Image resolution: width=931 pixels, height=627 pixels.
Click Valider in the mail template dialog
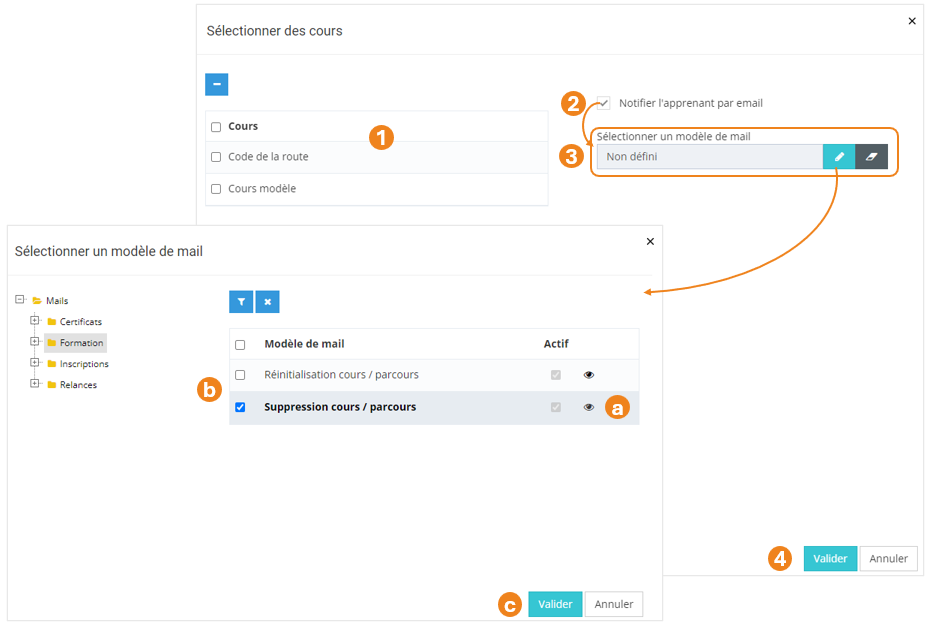(x=555, y=604)
